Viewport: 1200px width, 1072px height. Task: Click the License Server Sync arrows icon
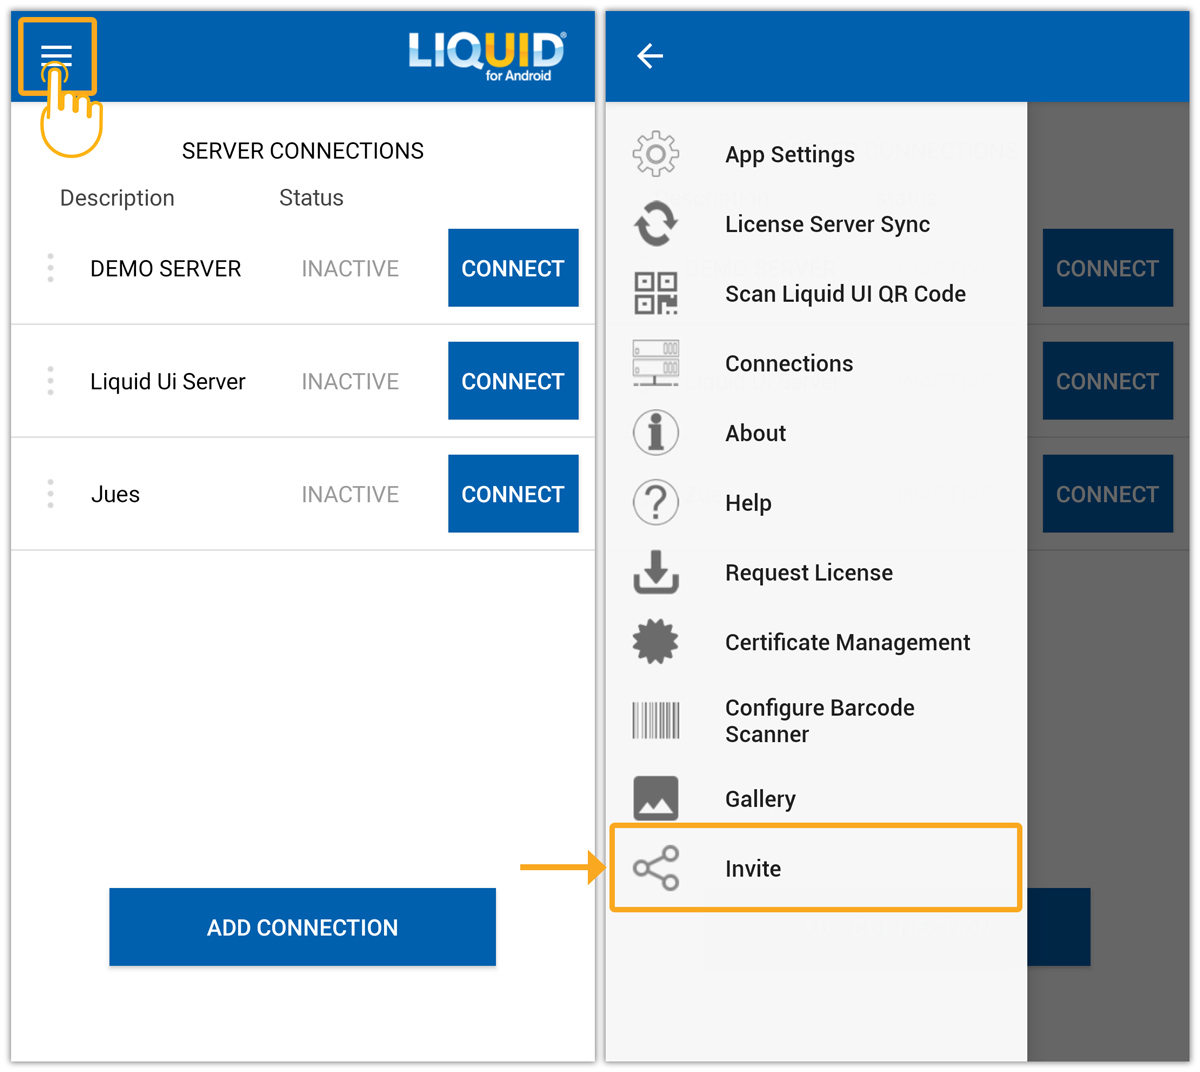(656, 224)
